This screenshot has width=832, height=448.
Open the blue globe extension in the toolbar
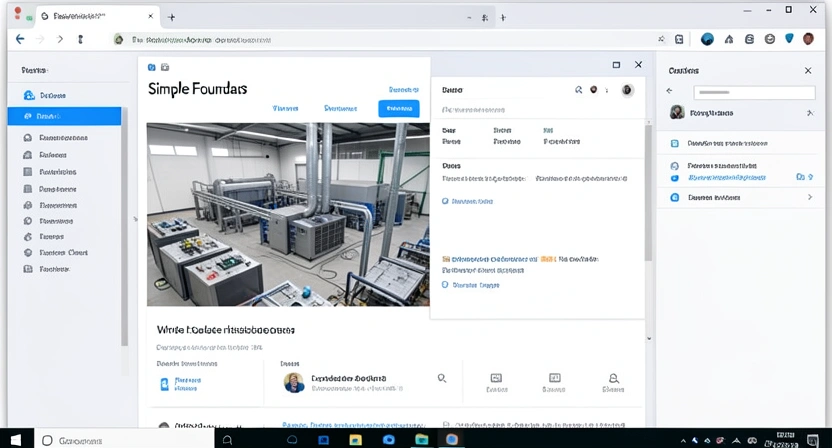pyautogui.click(x=707, y=39)
